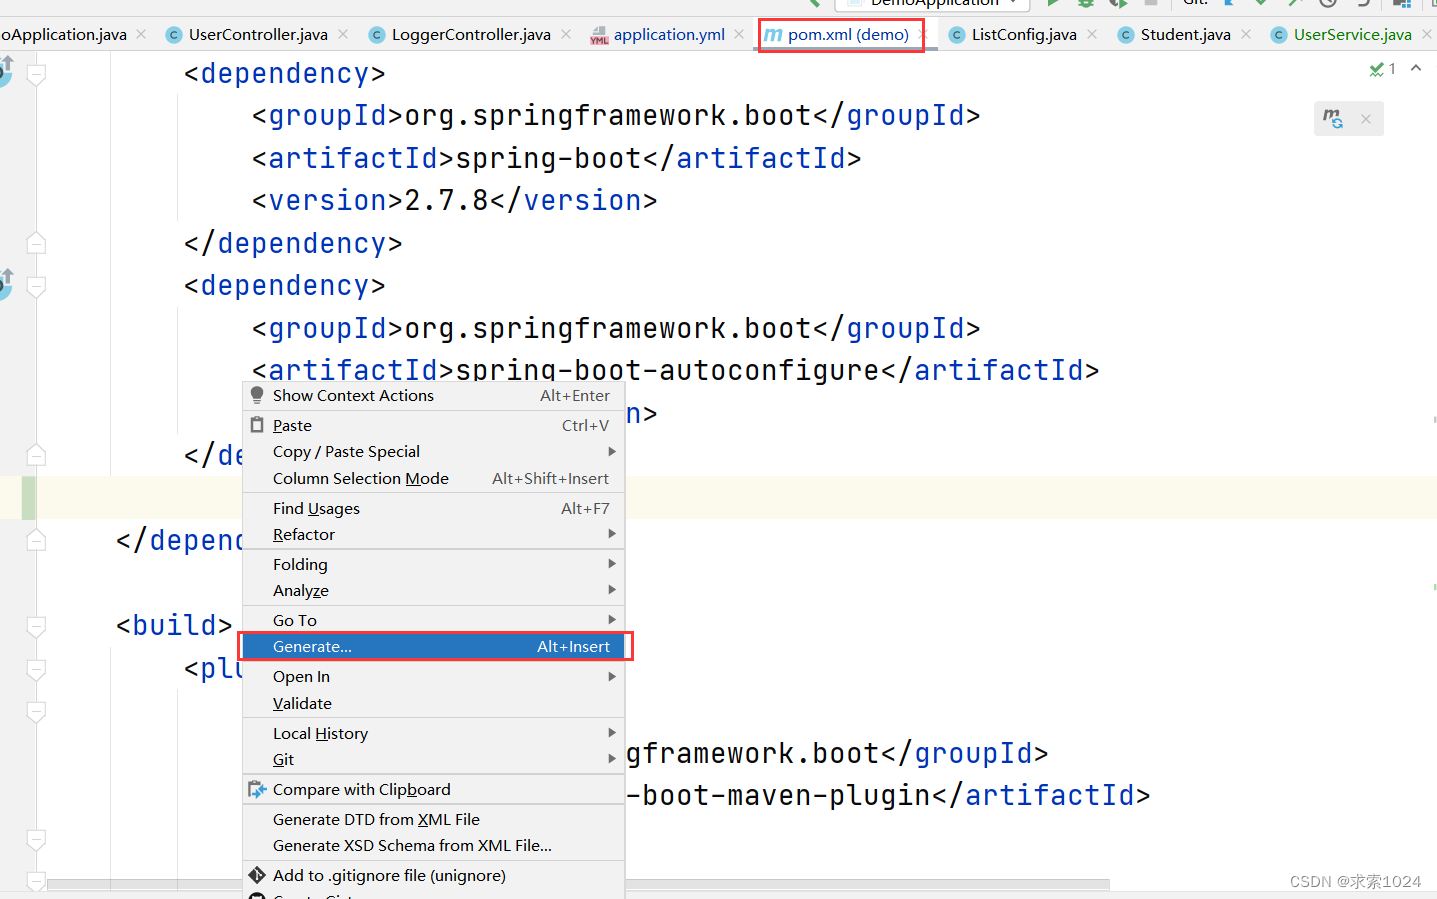Choose Validate from the context menu
The width and height of the screenshot is (1437, 899).
point(434,704)
